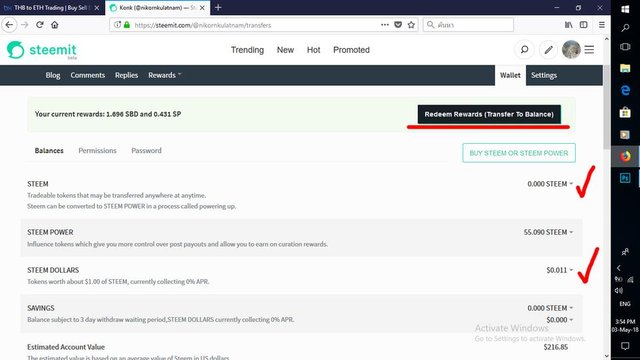Open the user avatar menu

tap(571, 50)
